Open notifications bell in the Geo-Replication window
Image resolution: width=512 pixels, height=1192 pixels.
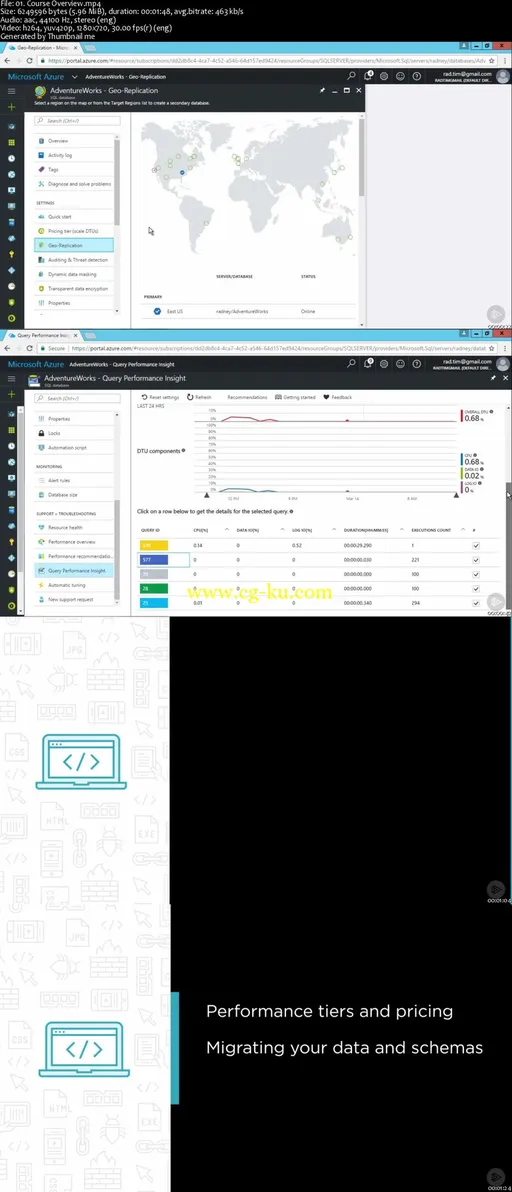click(x=367, y=76)
